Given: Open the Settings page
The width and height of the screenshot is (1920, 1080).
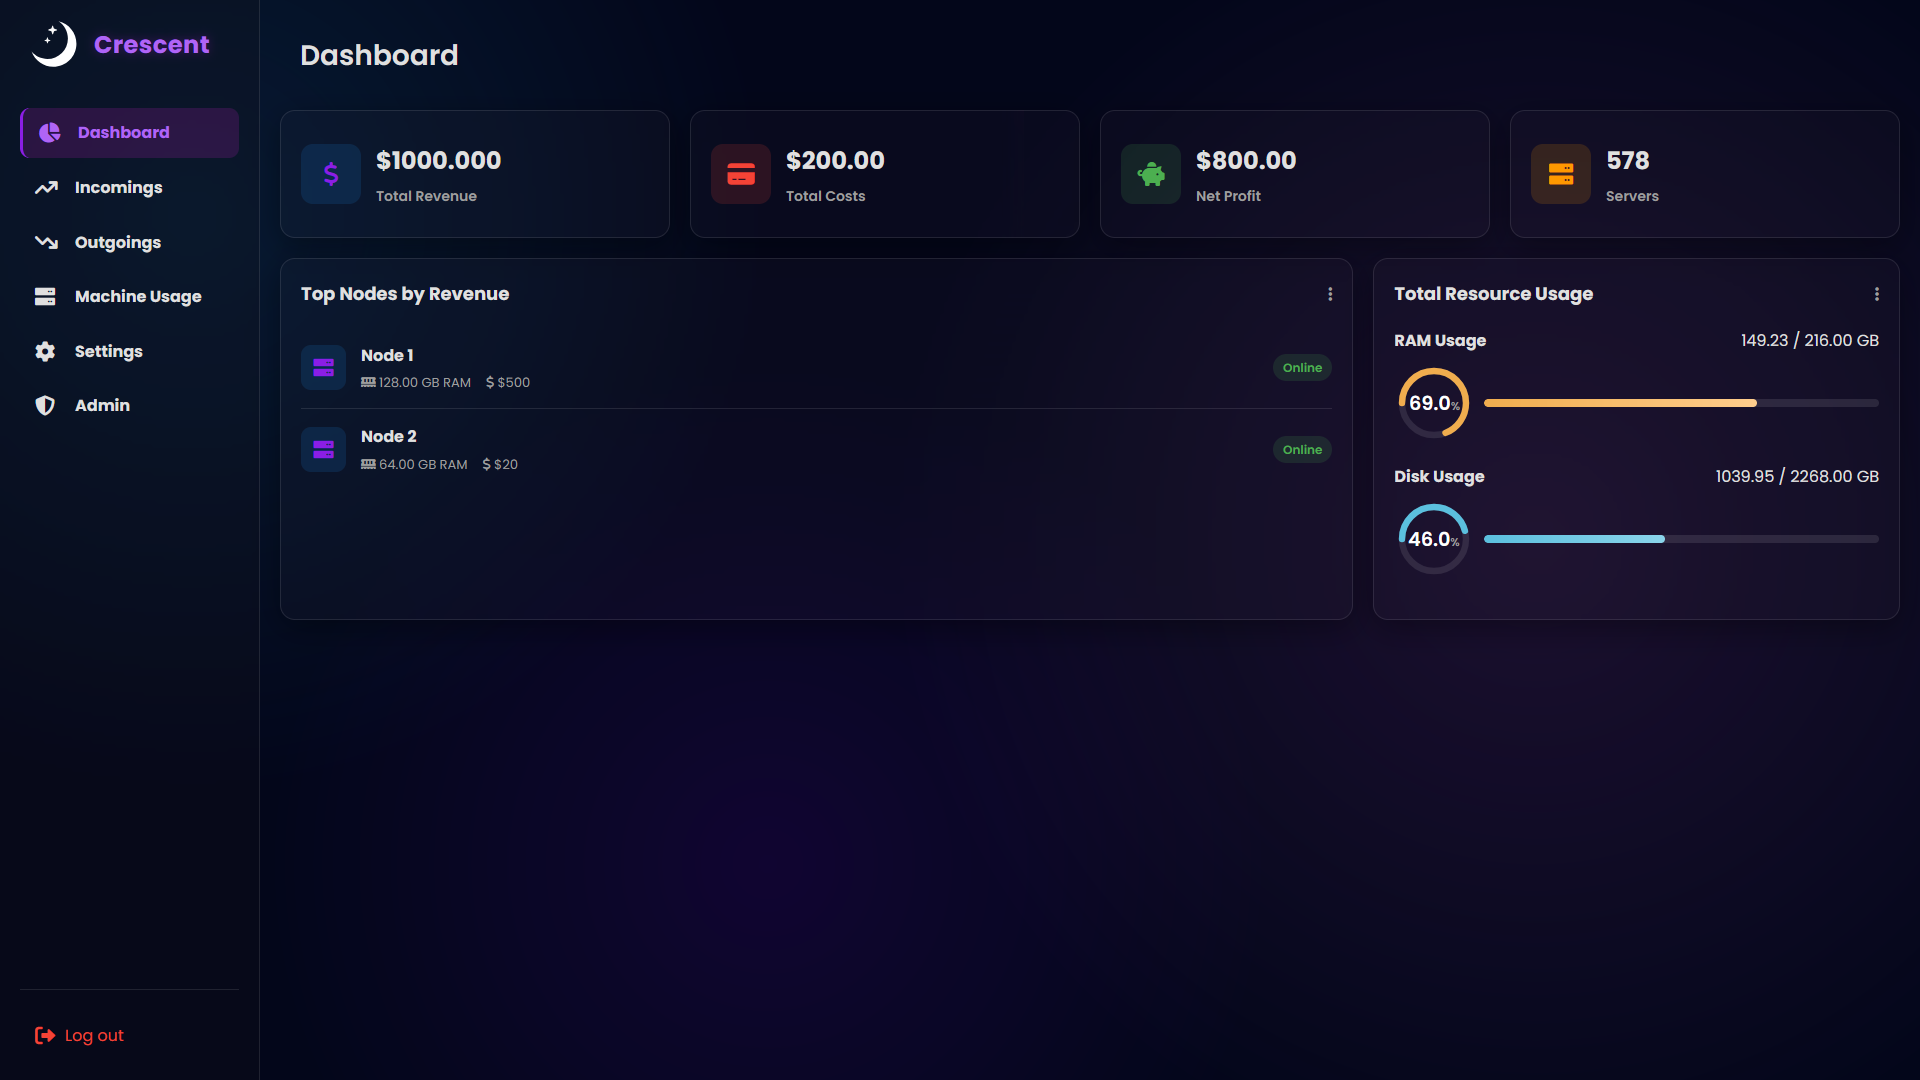Looking at the screenshot, I should coord(109,351).
